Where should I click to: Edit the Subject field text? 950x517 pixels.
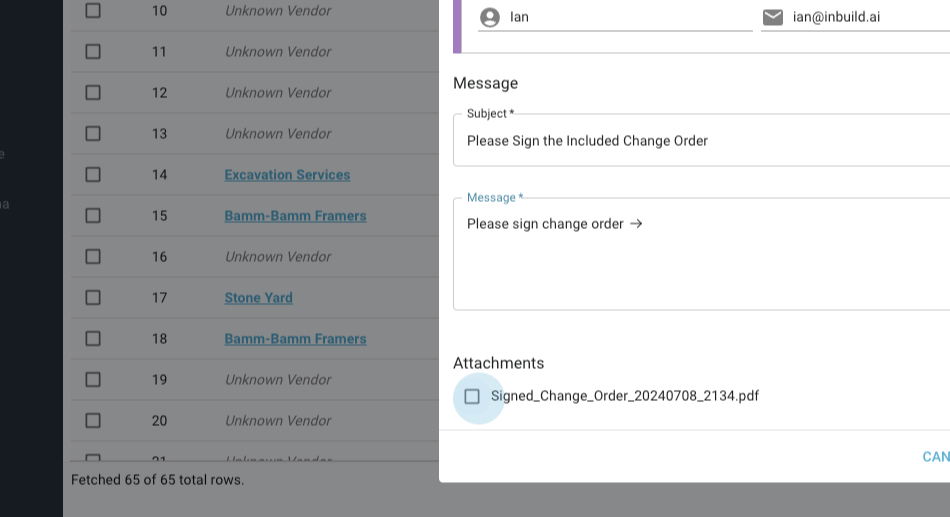pos(700,141)
